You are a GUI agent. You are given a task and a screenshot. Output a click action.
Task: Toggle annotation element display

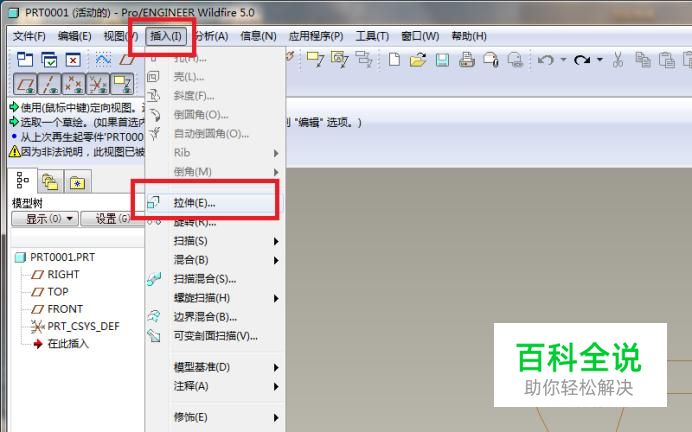click(122, 84)
